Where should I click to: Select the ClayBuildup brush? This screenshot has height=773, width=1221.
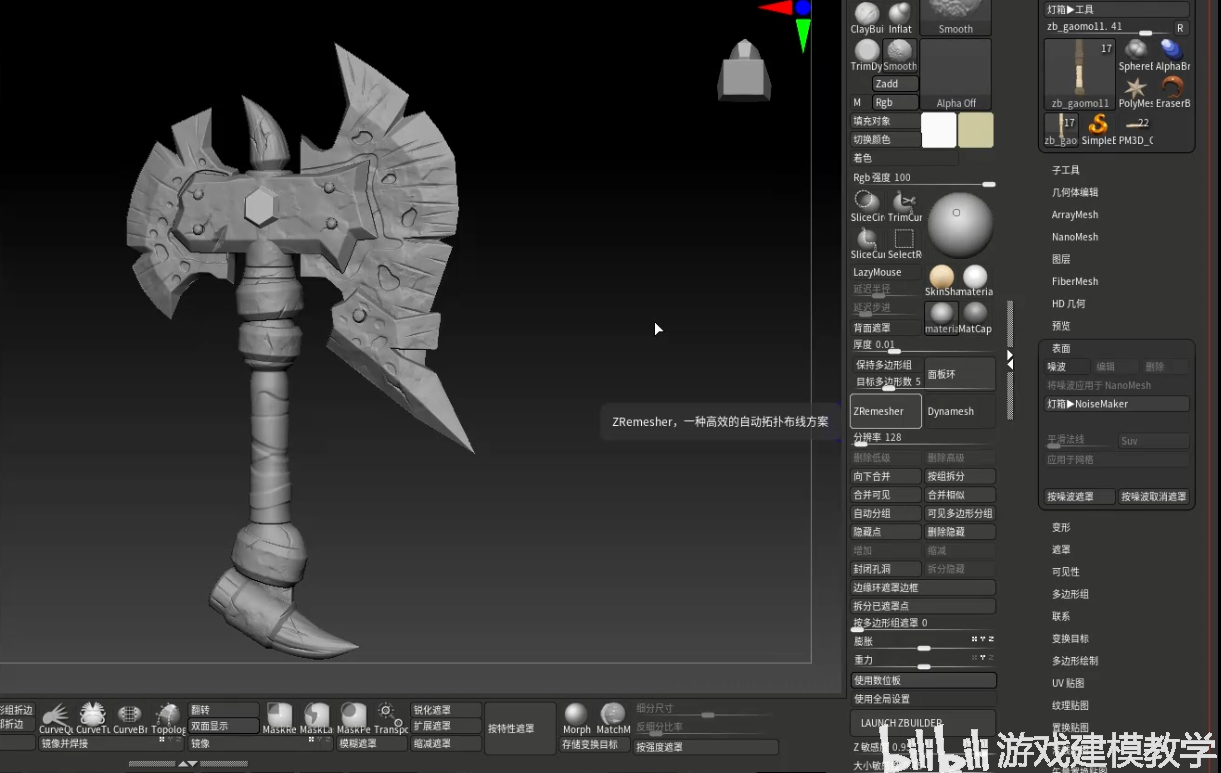click(x=867, y=18)
